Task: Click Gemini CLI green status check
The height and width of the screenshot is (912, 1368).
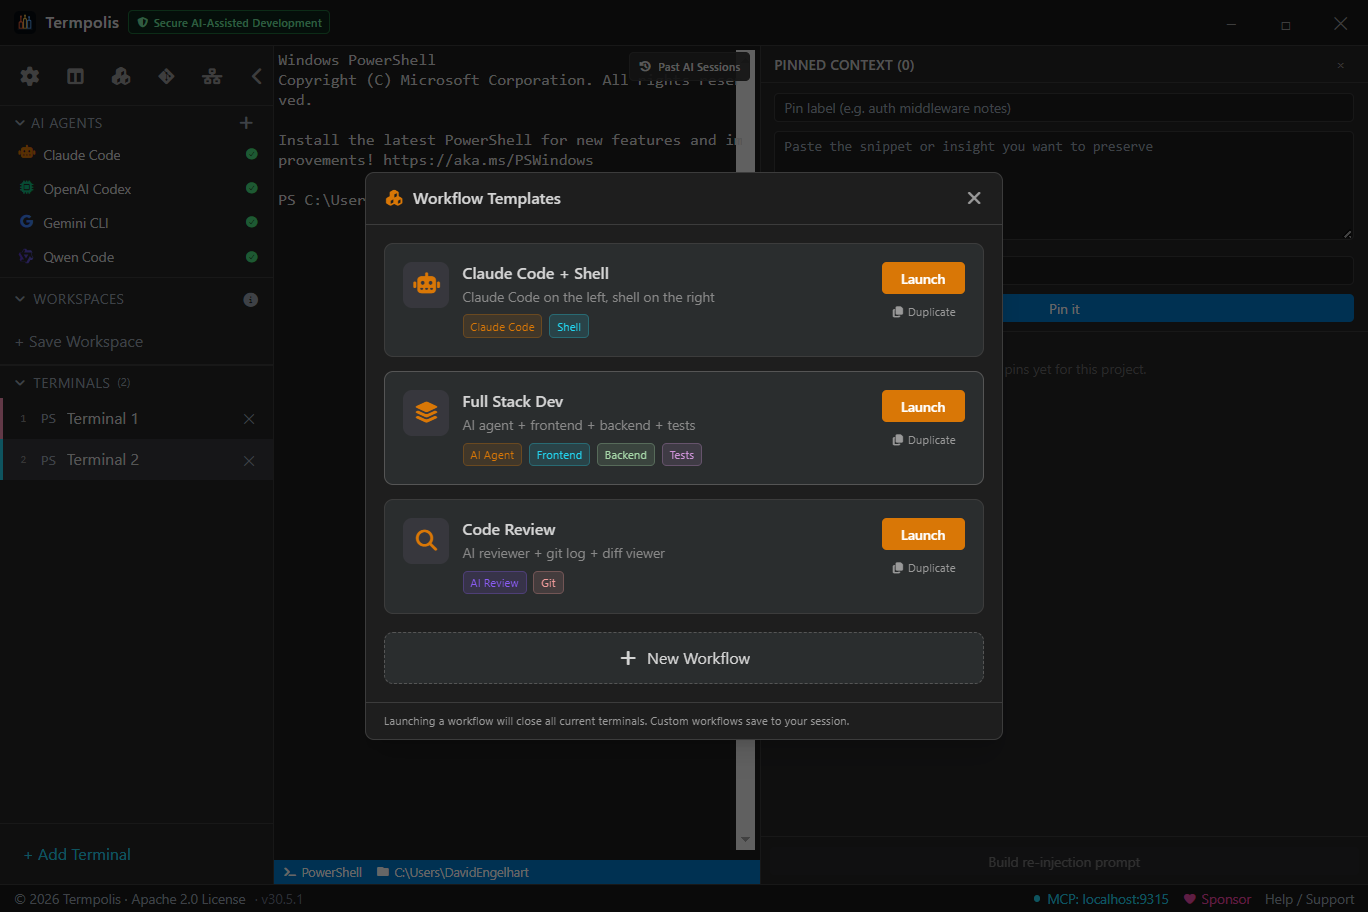Action: coord(252,222)
